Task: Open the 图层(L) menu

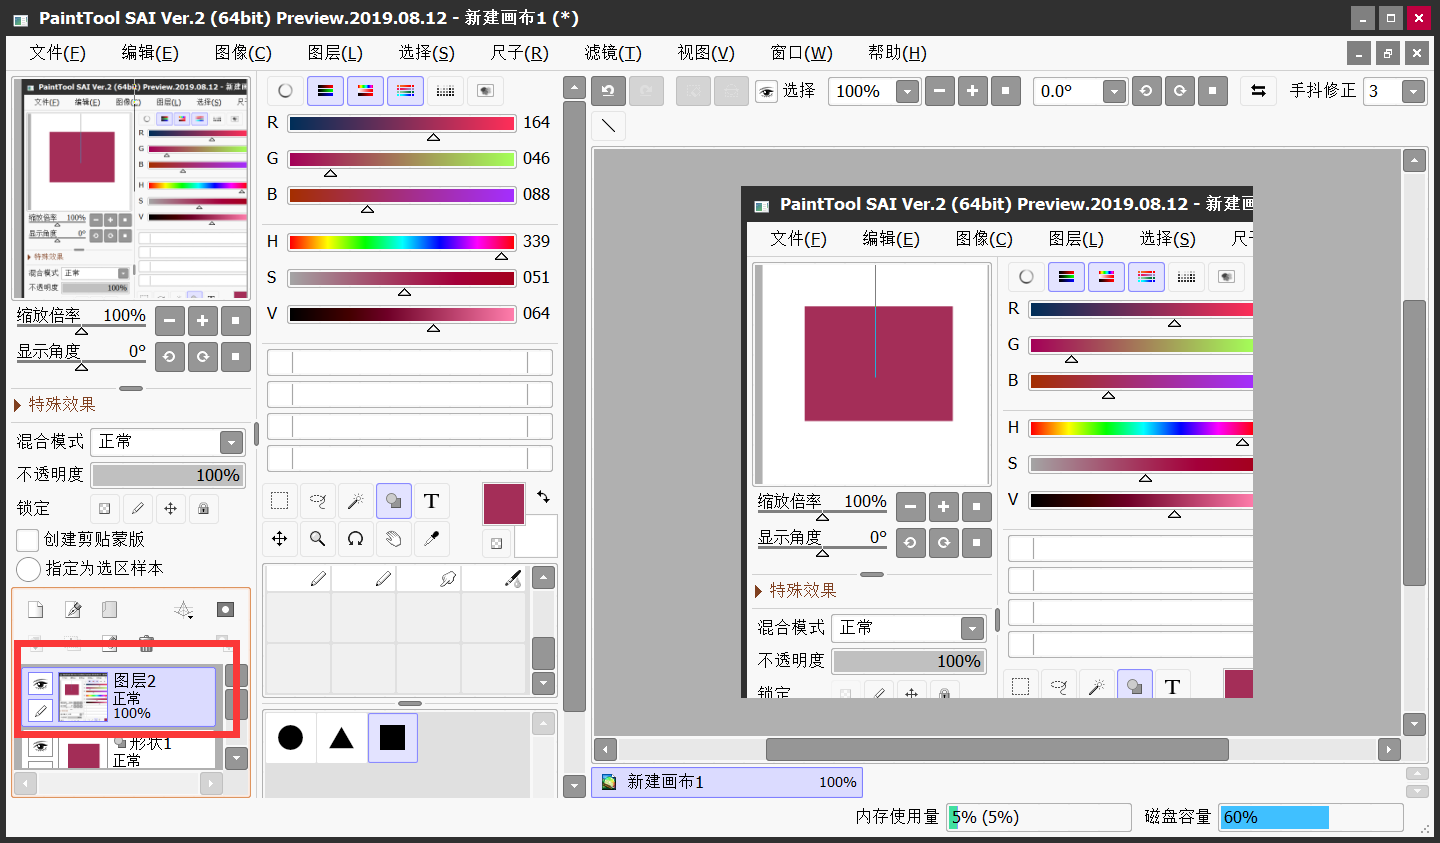Action: [x=335, y=53]
